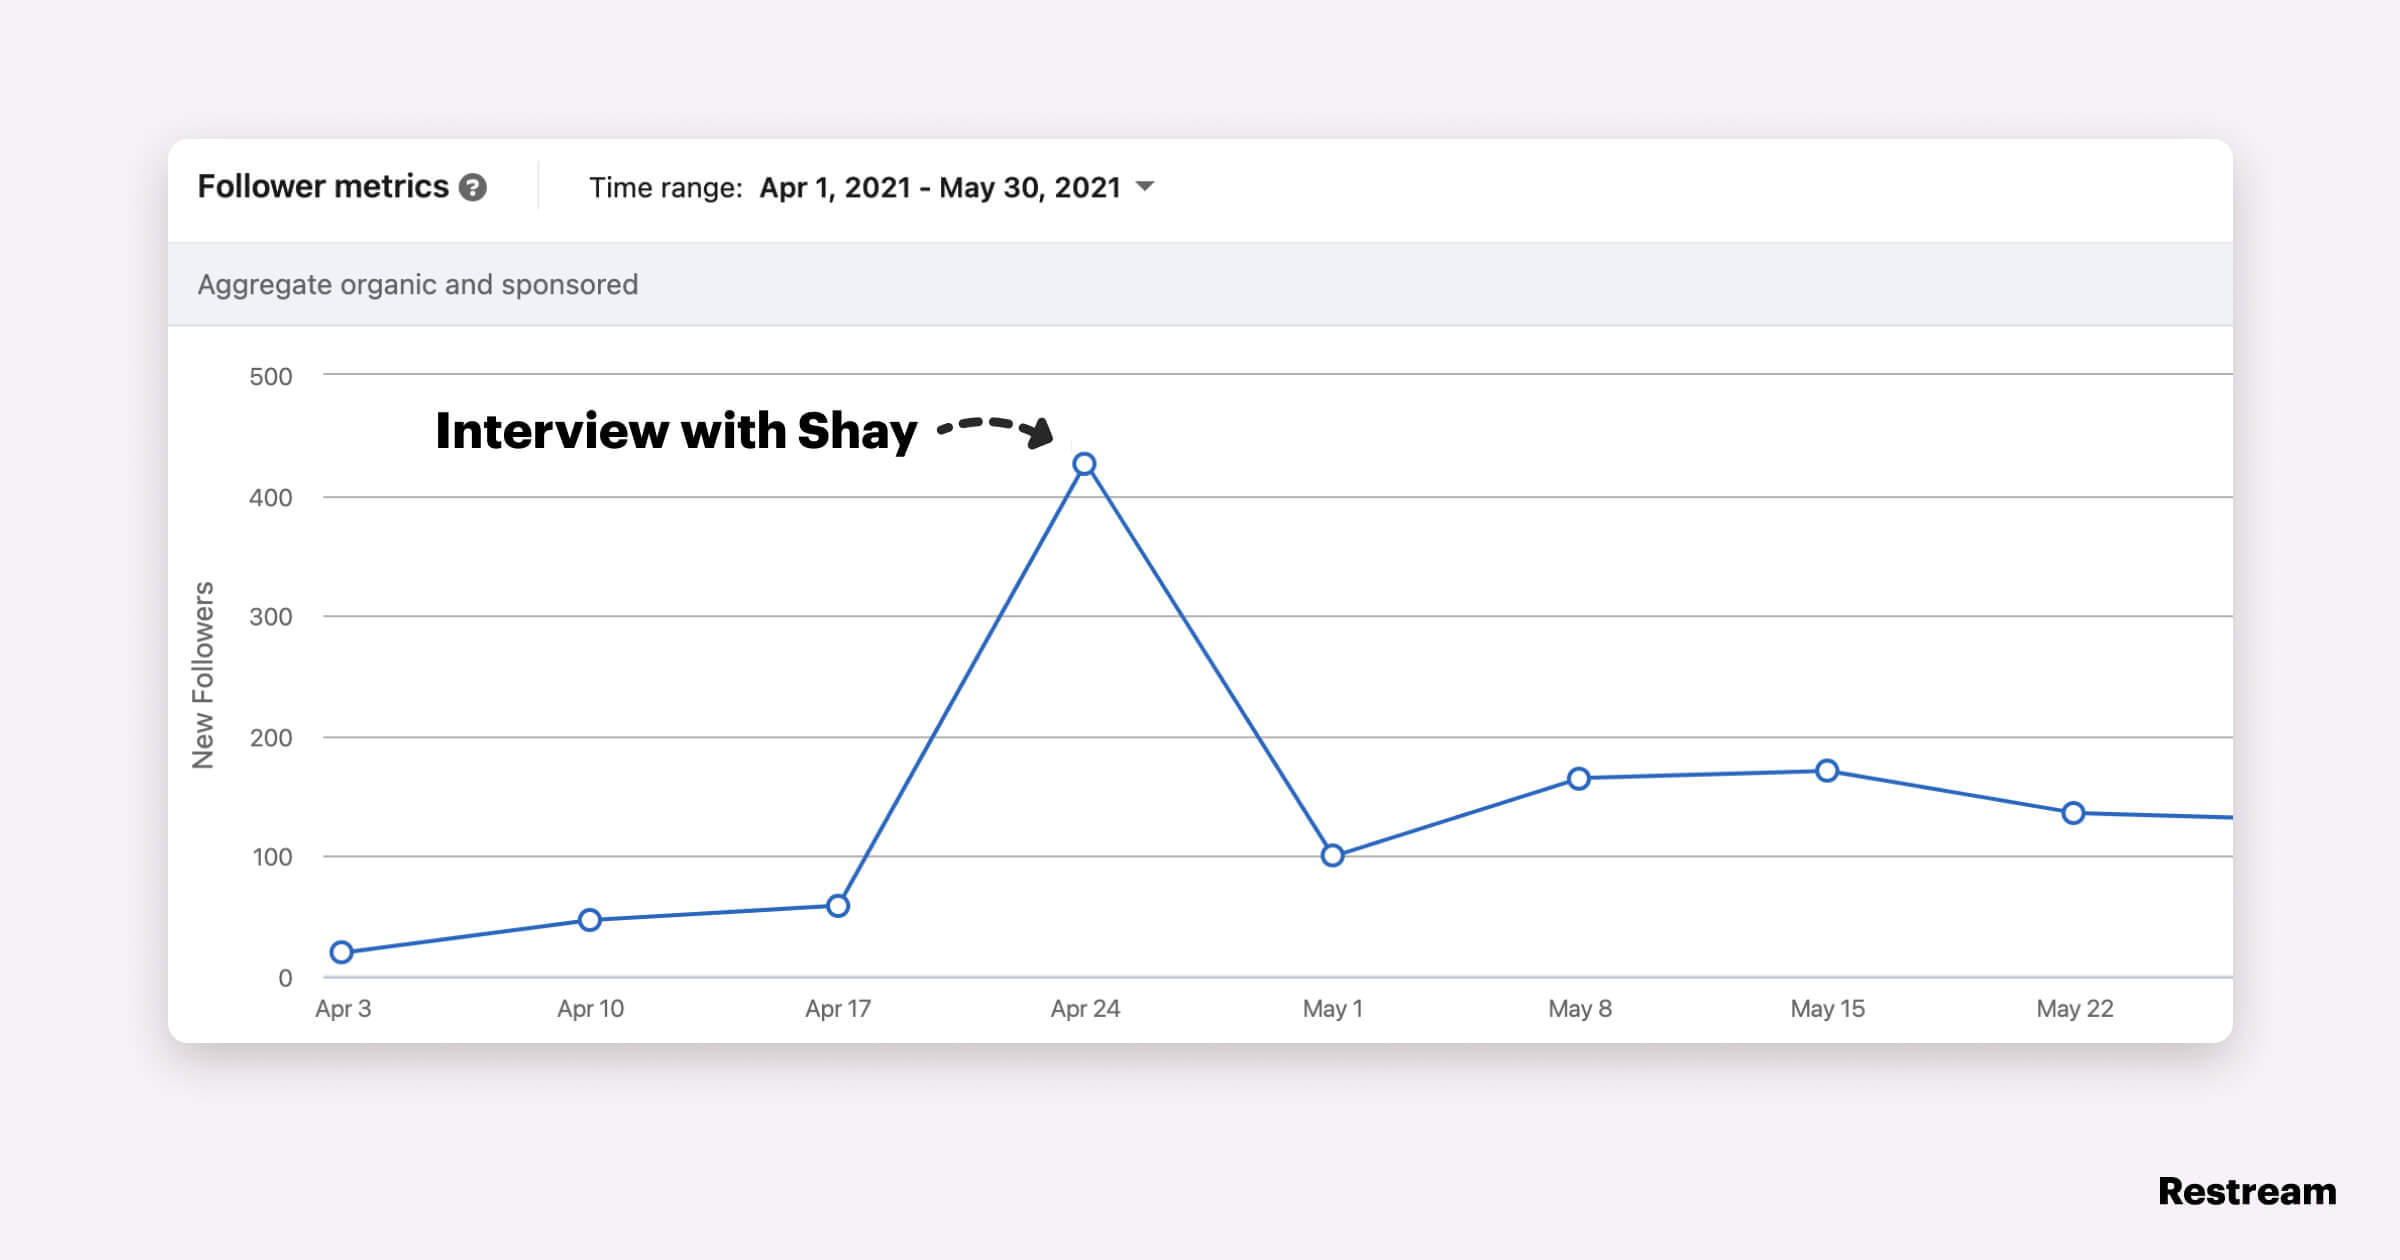Click the dashed arrow pointing to peak
The image size is (2400, 1260).
tap(995, 428)
